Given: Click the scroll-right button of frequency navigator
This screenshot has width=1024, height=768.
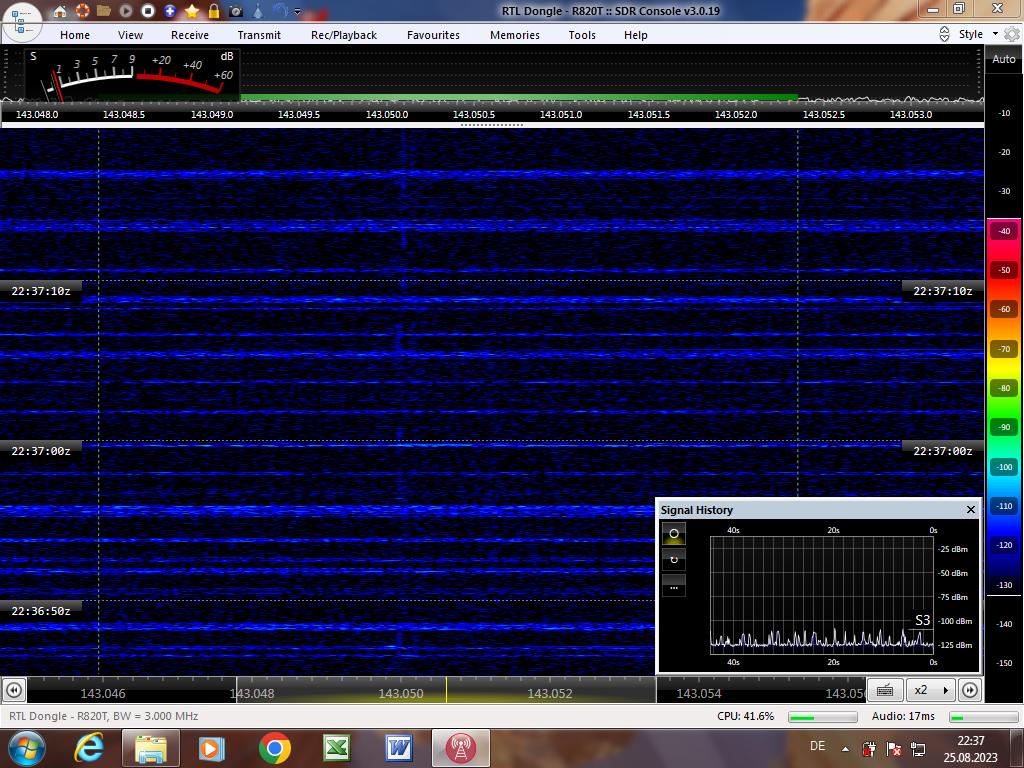Looking at the screenshot, I should pos(970,690).
